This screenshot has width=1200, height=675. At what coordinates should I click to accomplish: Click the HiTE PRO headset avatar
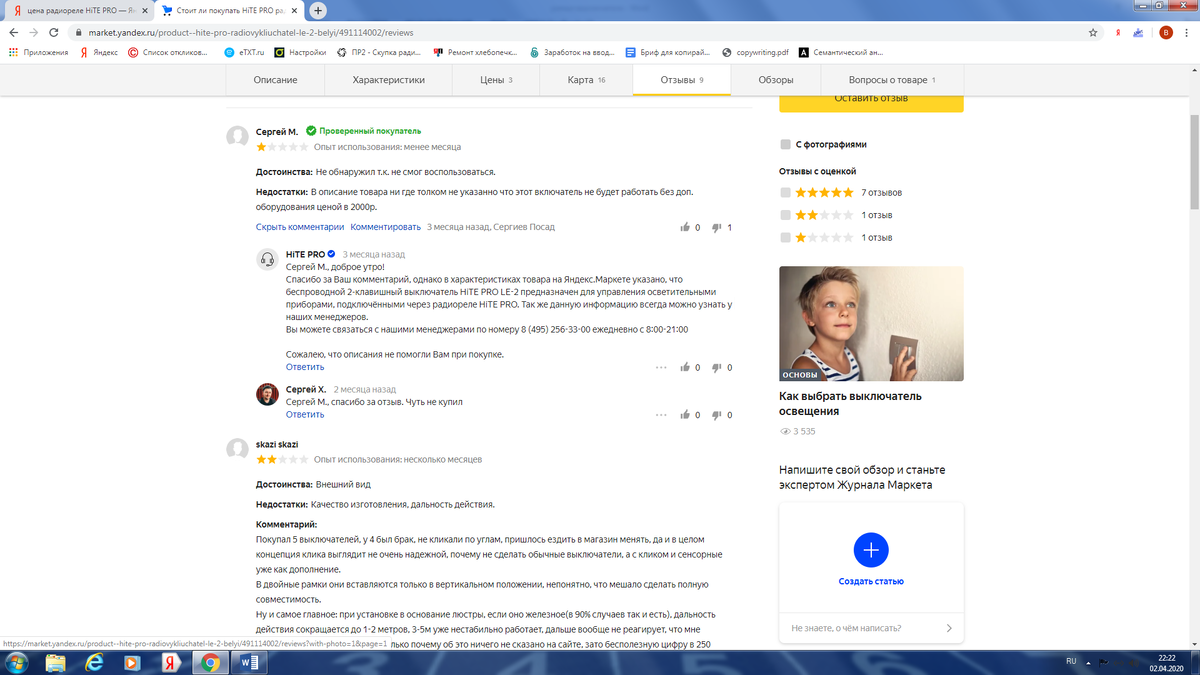point(267,259)
